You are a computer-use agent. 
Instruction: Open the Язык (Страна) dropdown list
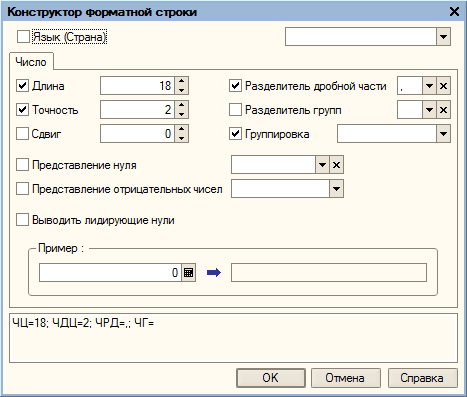tap(443, 37)
